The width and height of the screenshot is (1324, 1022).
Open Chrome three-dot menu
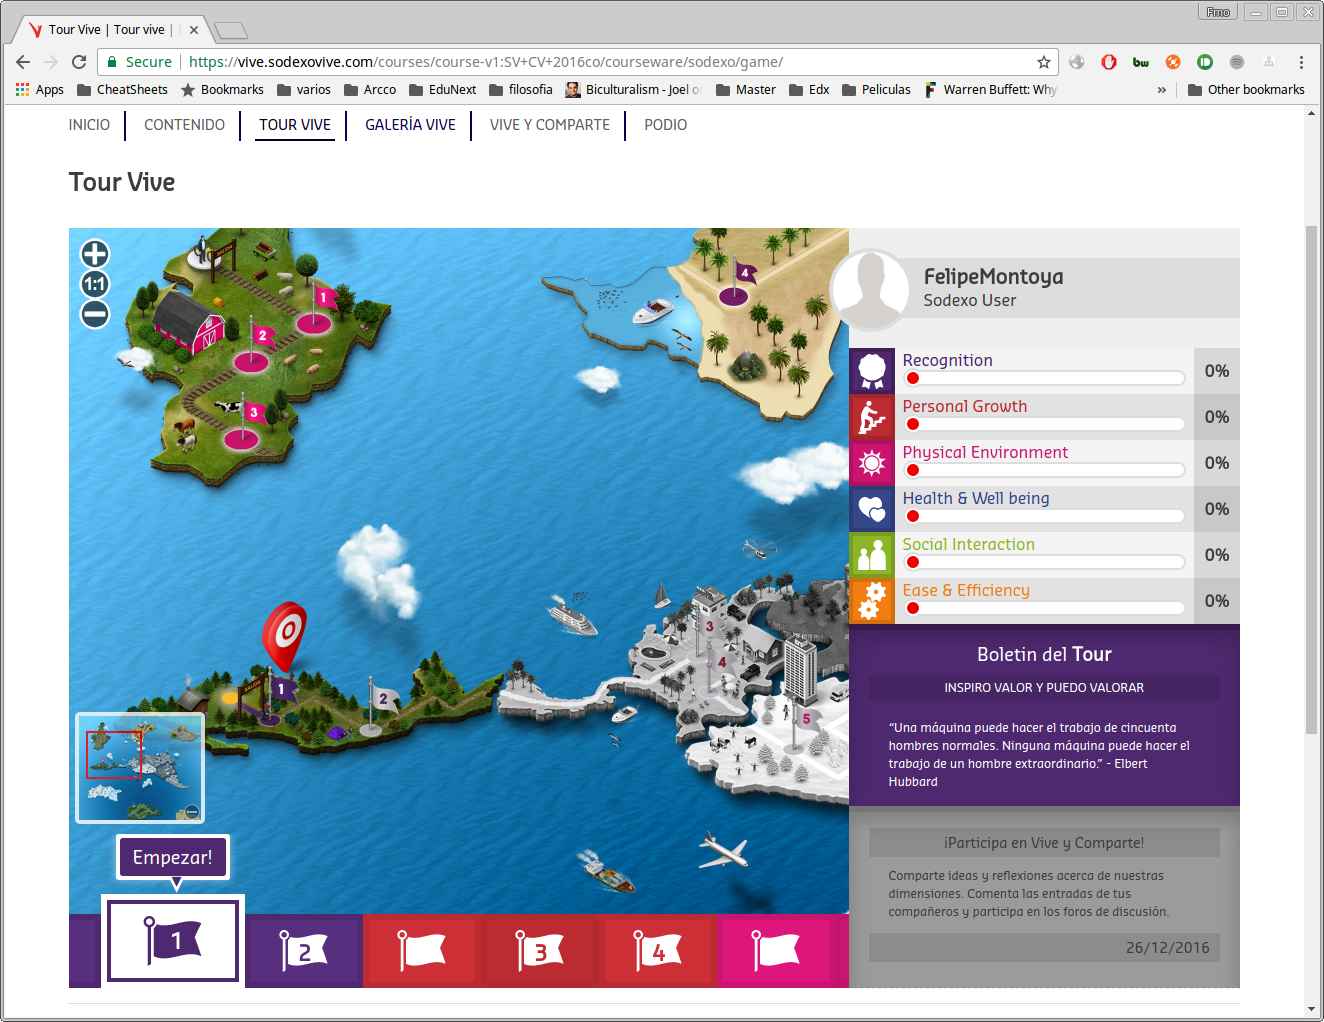click(x=1301, y=62)
